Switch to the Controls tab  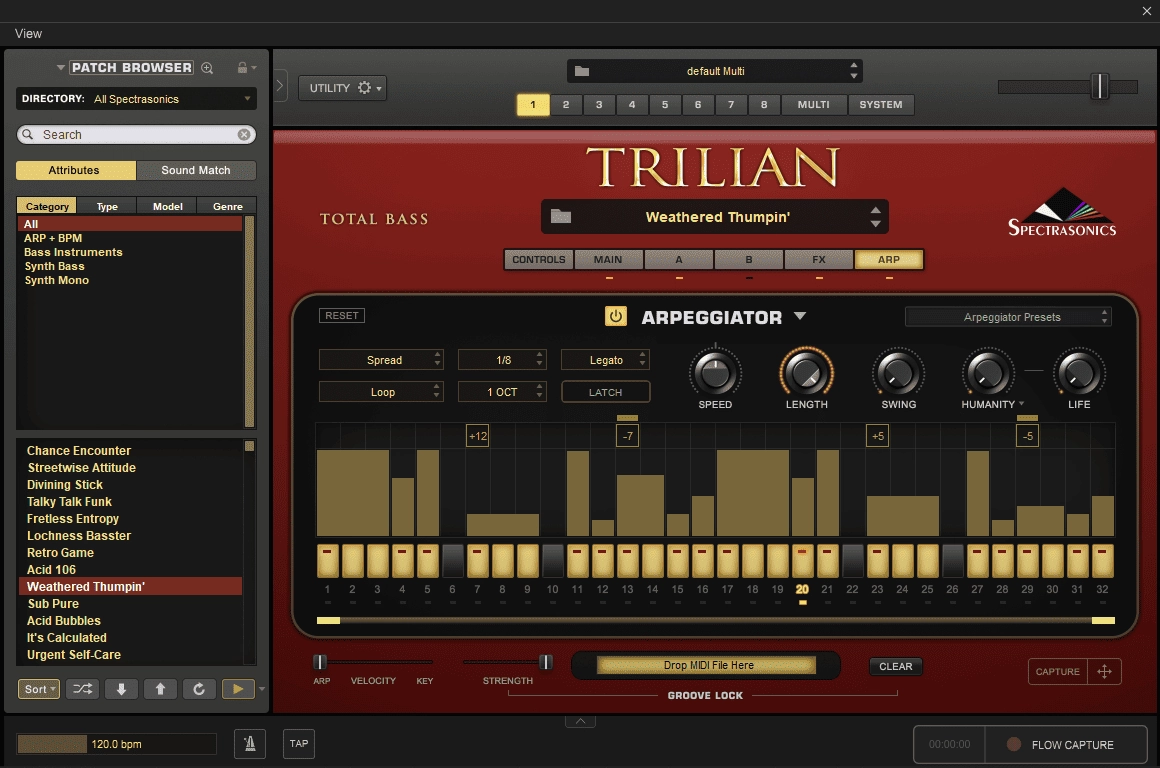tap(539, 260)
